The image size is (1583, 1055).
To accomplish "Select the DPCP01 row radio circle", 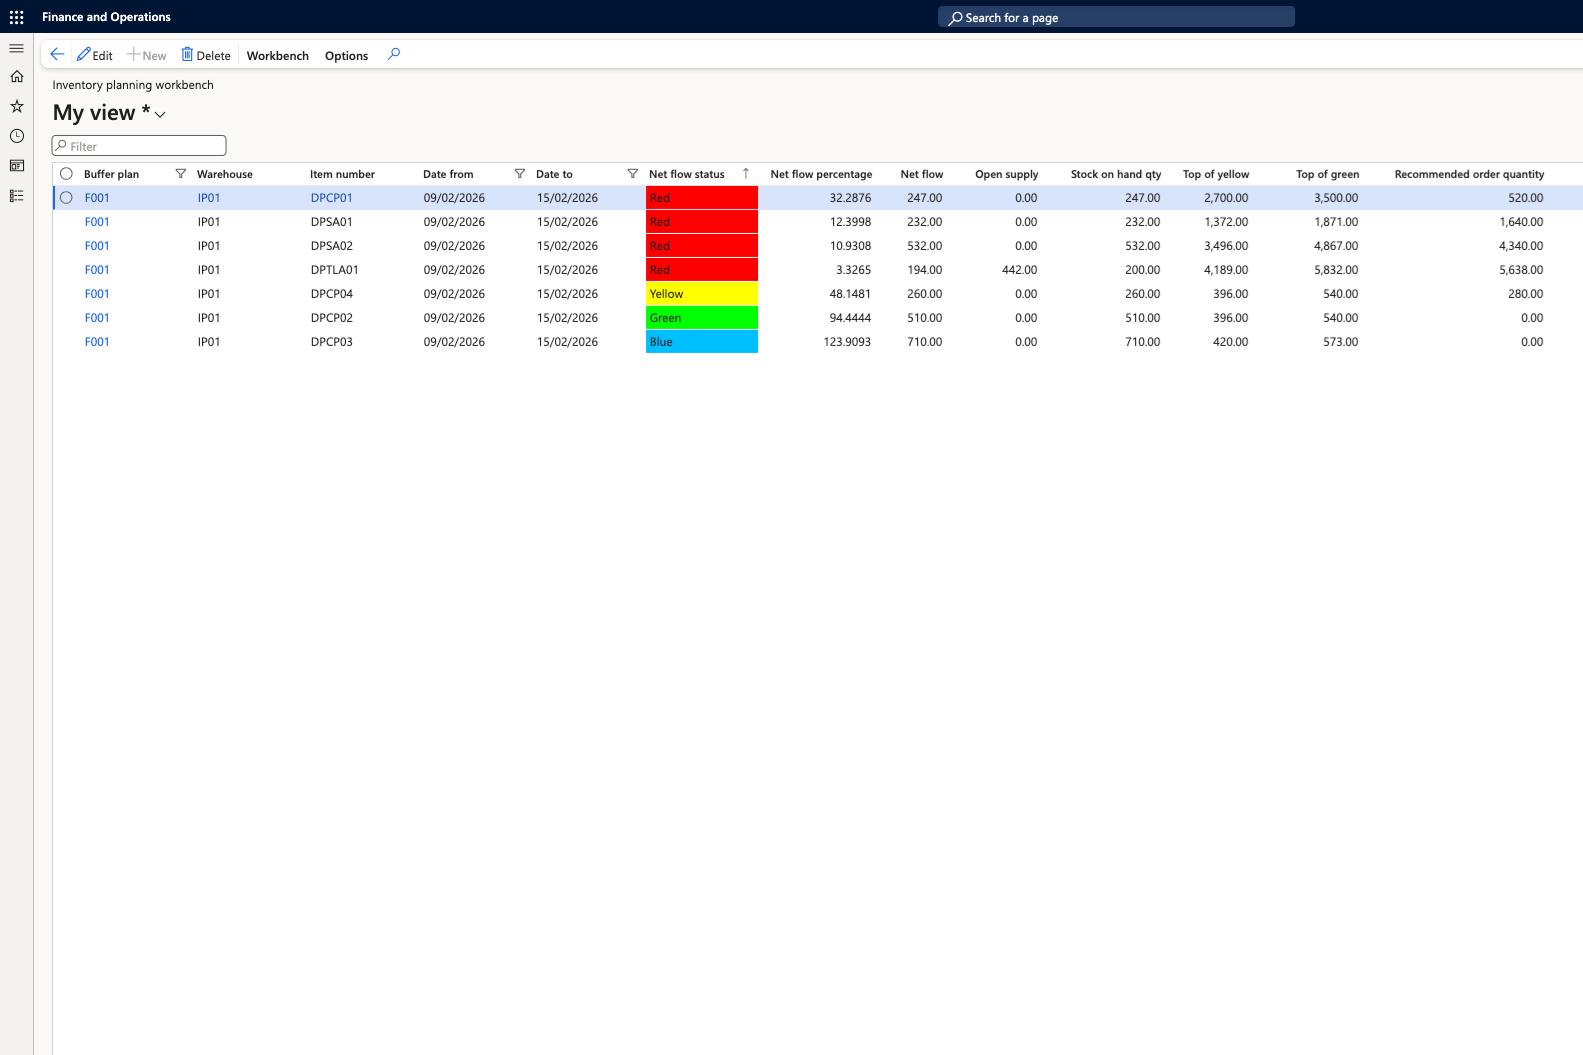I will (66, 198).
